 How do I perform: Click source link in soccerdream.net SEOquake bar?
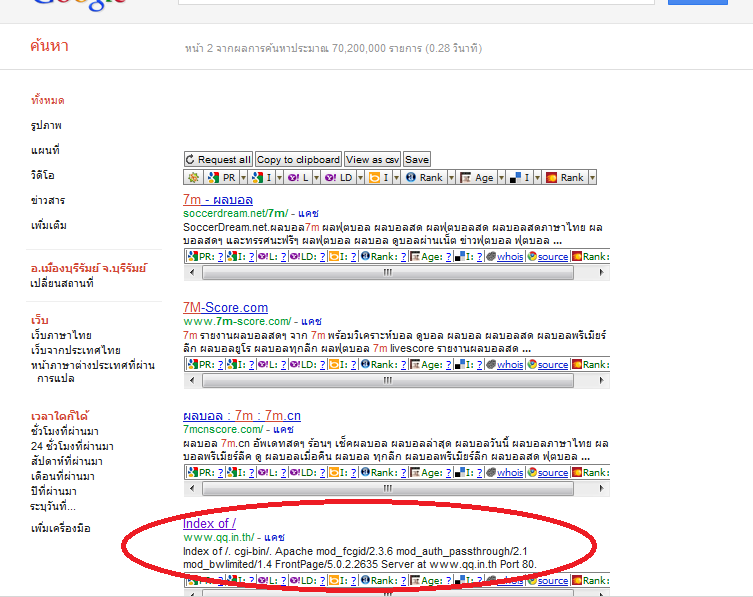[553, 256]
